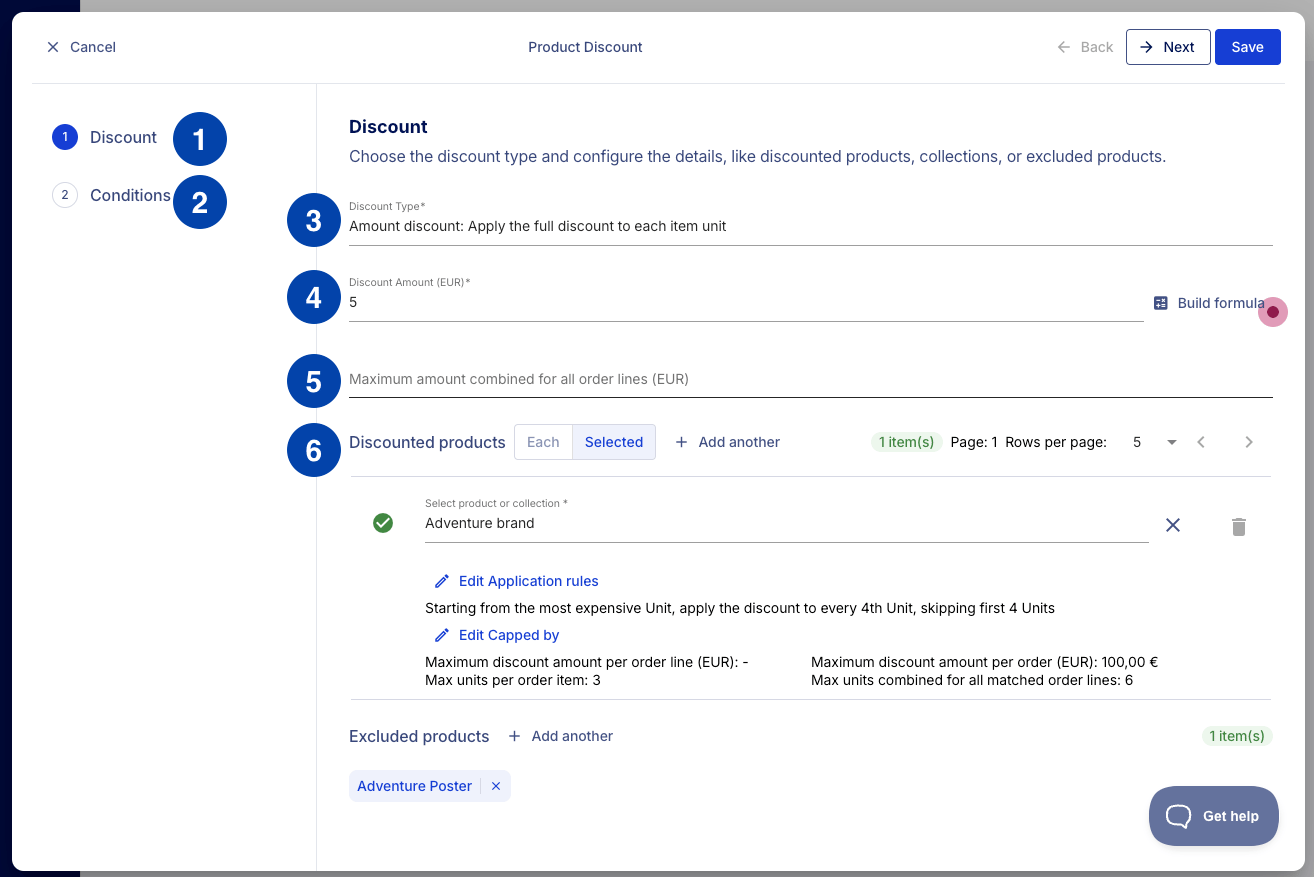1314x877 pixels.
Task: Switch to the Discount step
Action: (105, 137)
